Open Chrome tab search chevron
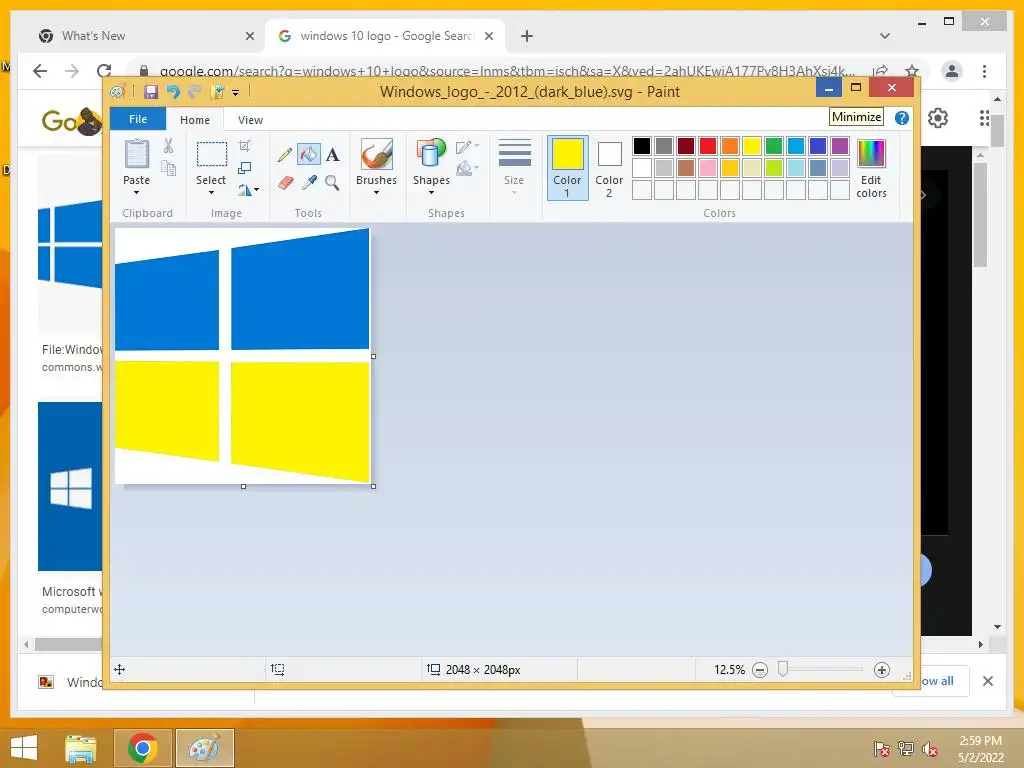Image resolution: width=1024 pixels, height=768 pixels. tap(885, 36)
